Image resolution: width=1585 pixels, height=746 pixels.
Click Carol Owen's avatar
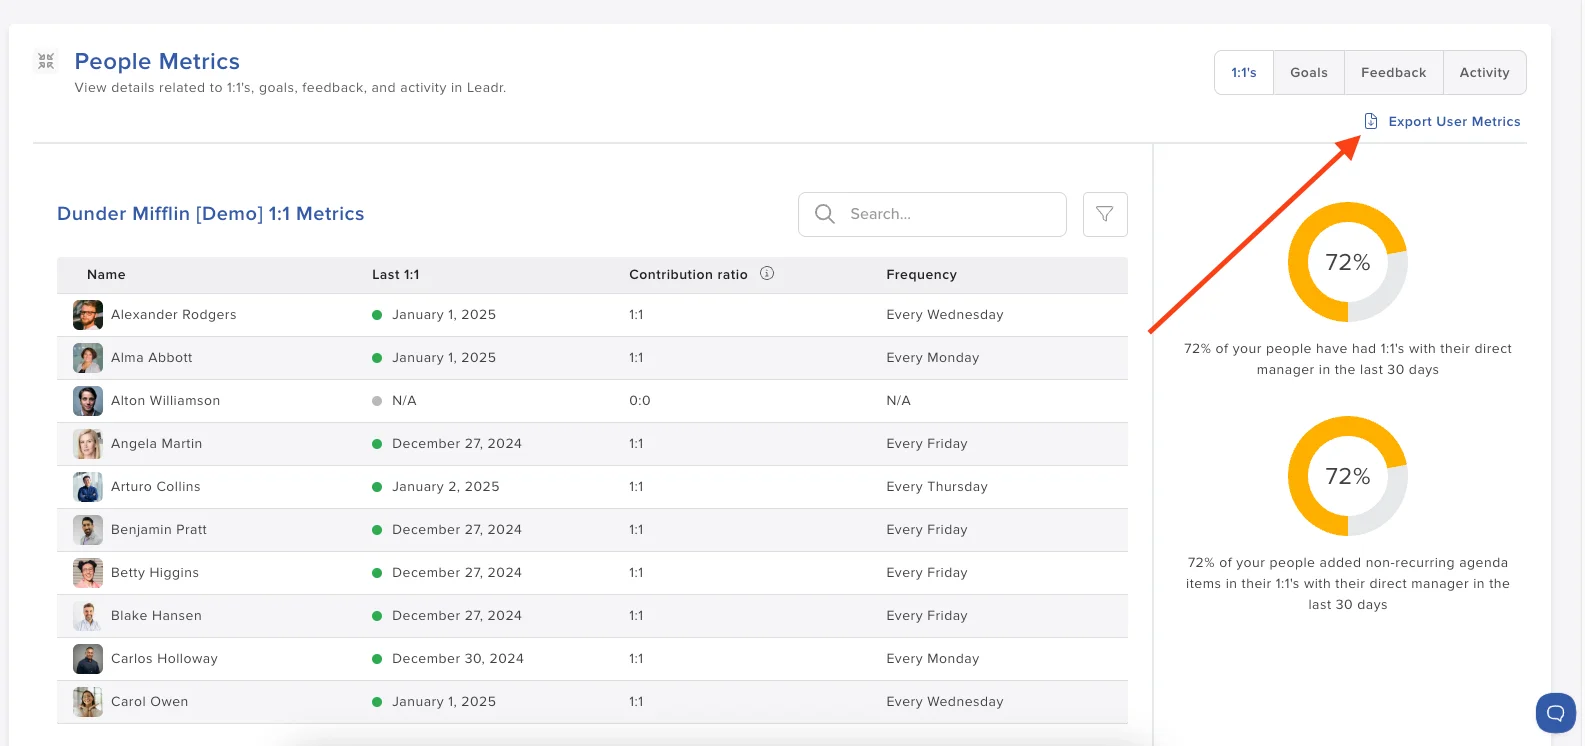pyautogui.click(x=88, y=702)
